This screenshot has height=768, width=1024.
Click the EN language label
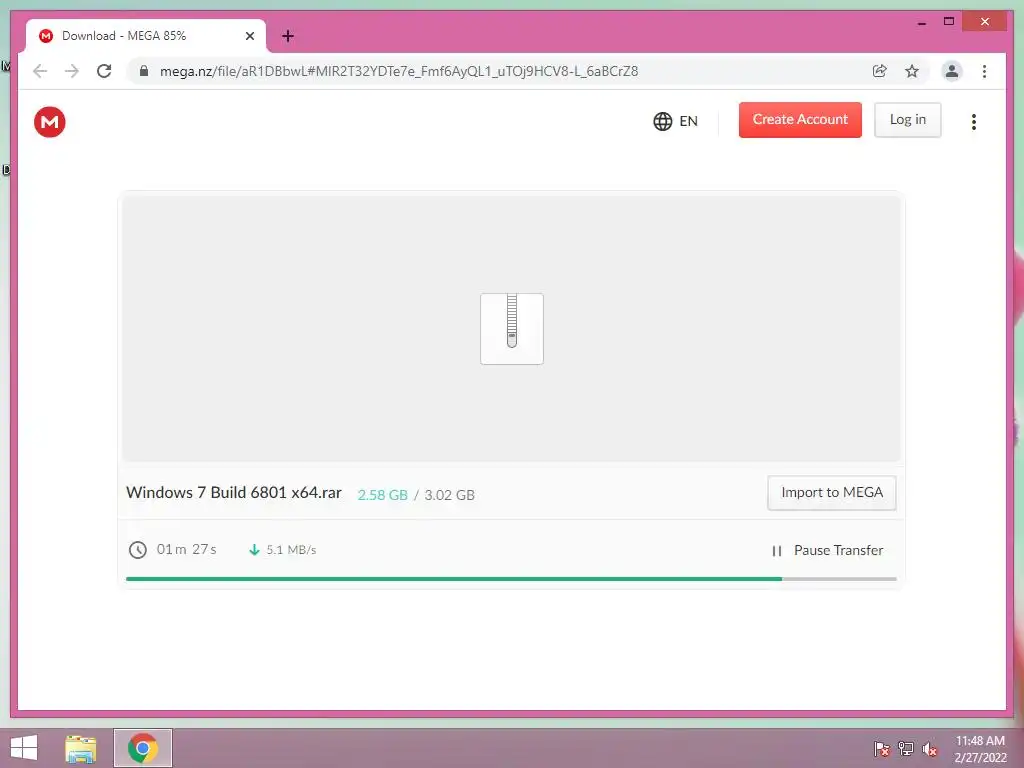click(x=688, y=121)
